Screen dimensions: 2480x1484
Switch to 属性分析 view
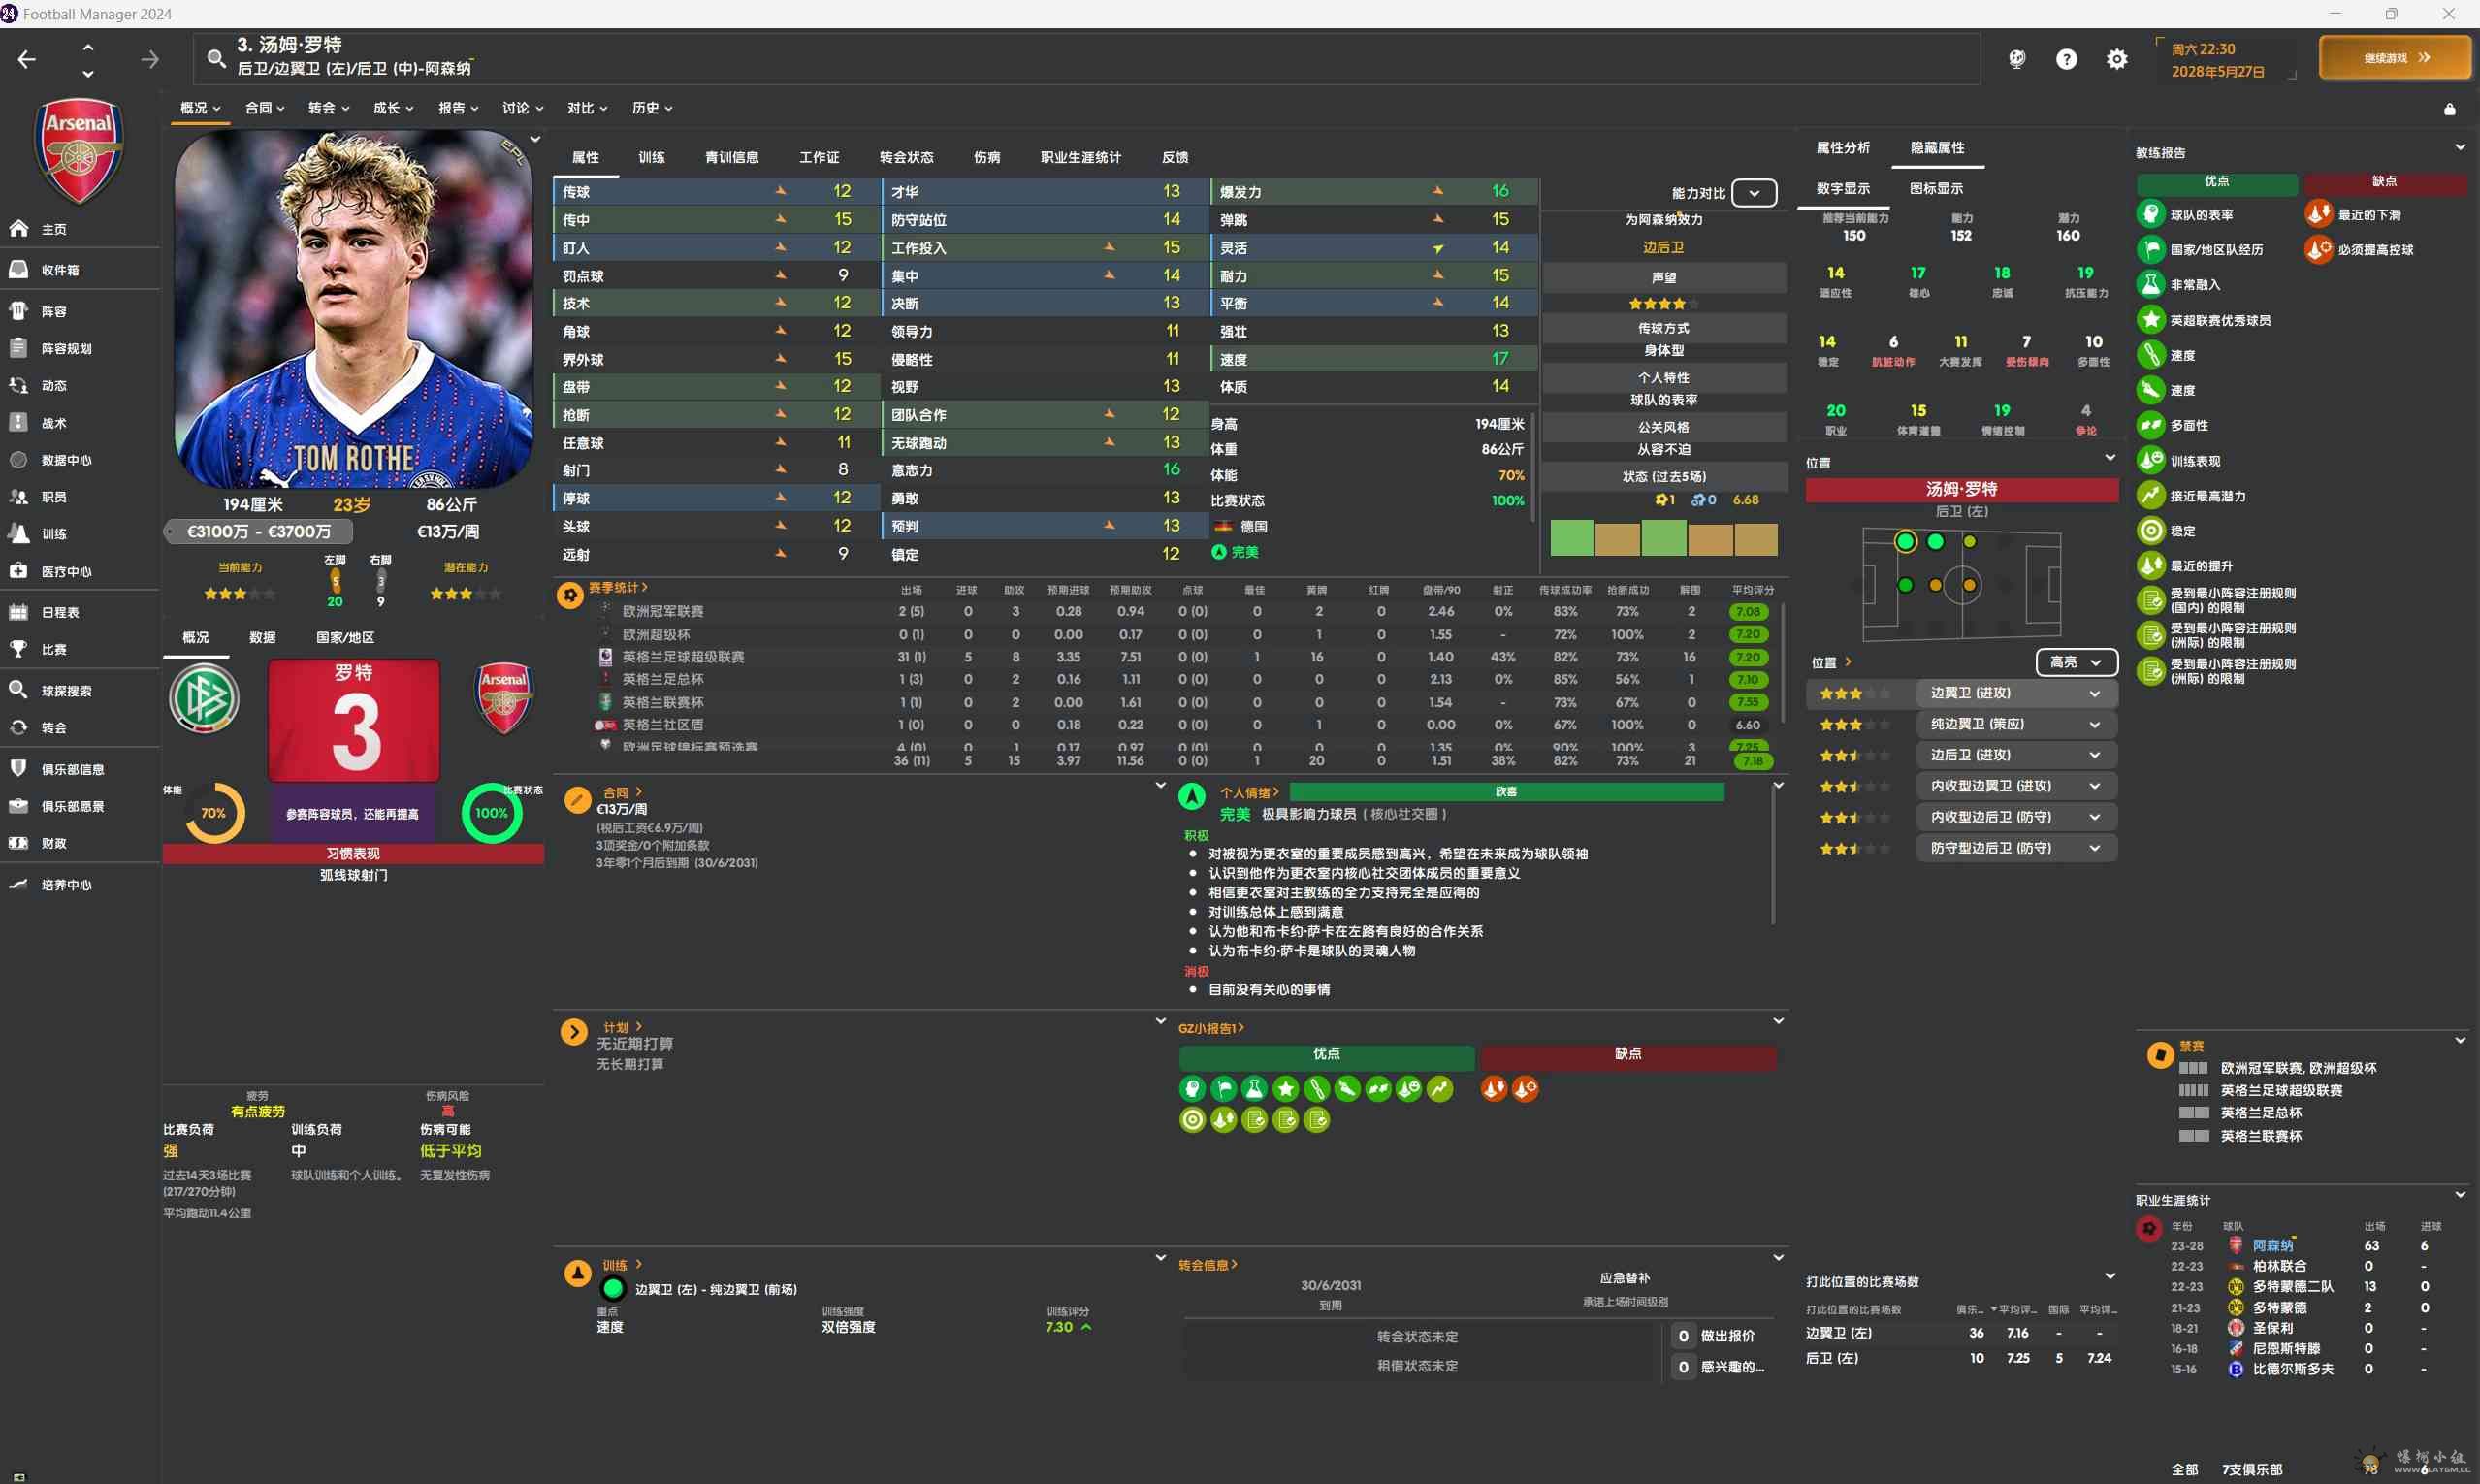[1842, 147]
